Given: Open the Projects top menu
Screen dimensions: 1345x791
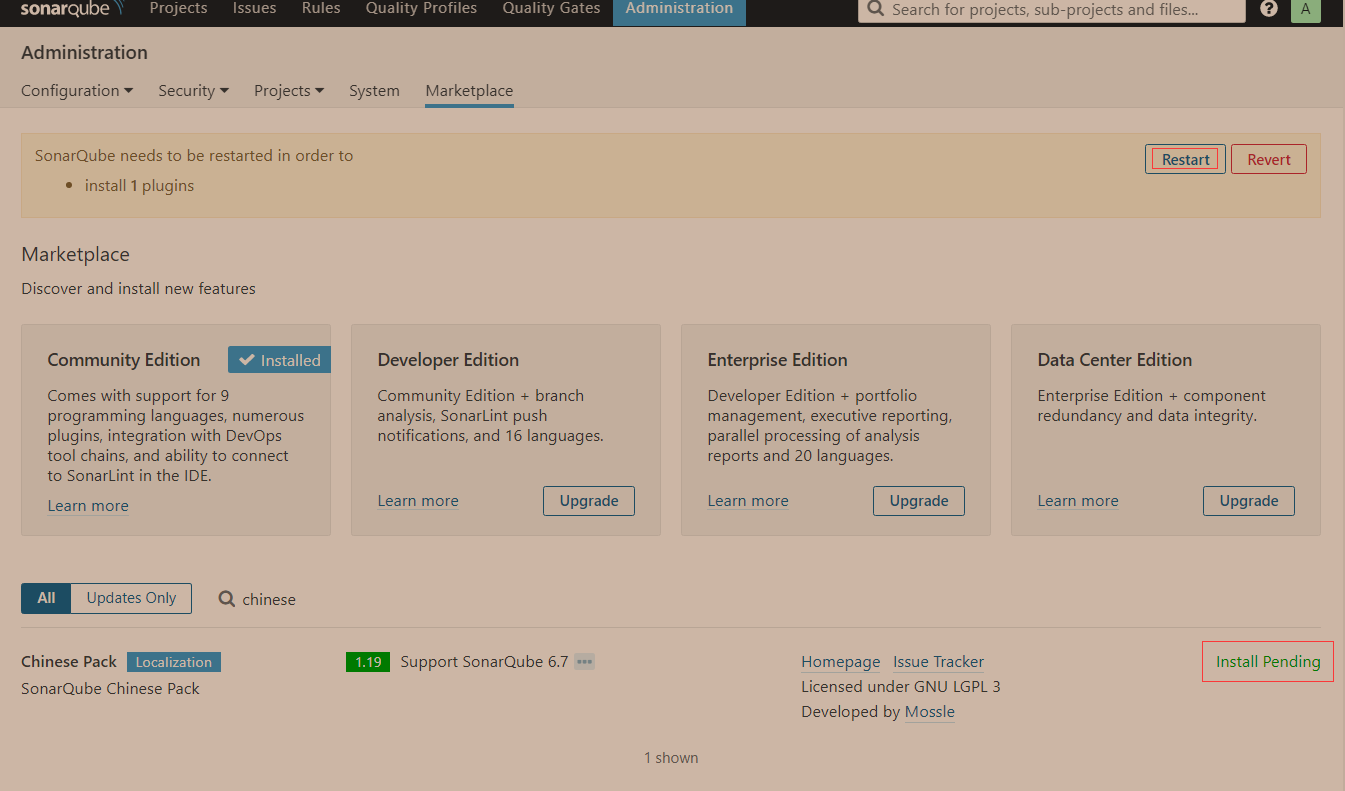Looking at the screenshot, I should [178, 9].
